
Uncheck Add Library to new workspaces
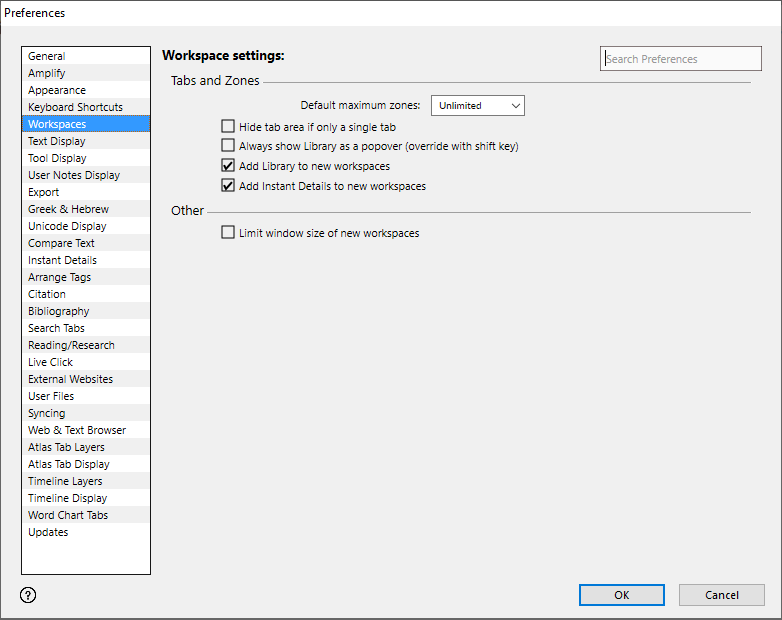click(228, 166)
